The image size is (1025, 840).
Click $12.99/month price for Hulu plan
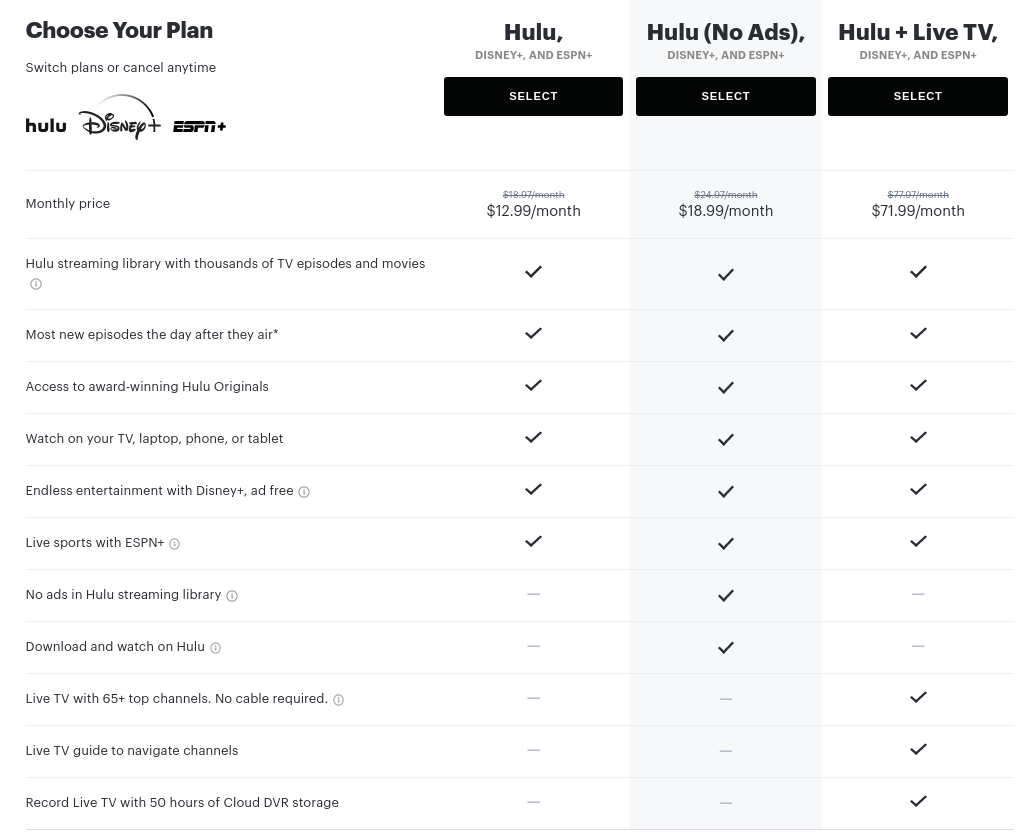tap(533, 211)
